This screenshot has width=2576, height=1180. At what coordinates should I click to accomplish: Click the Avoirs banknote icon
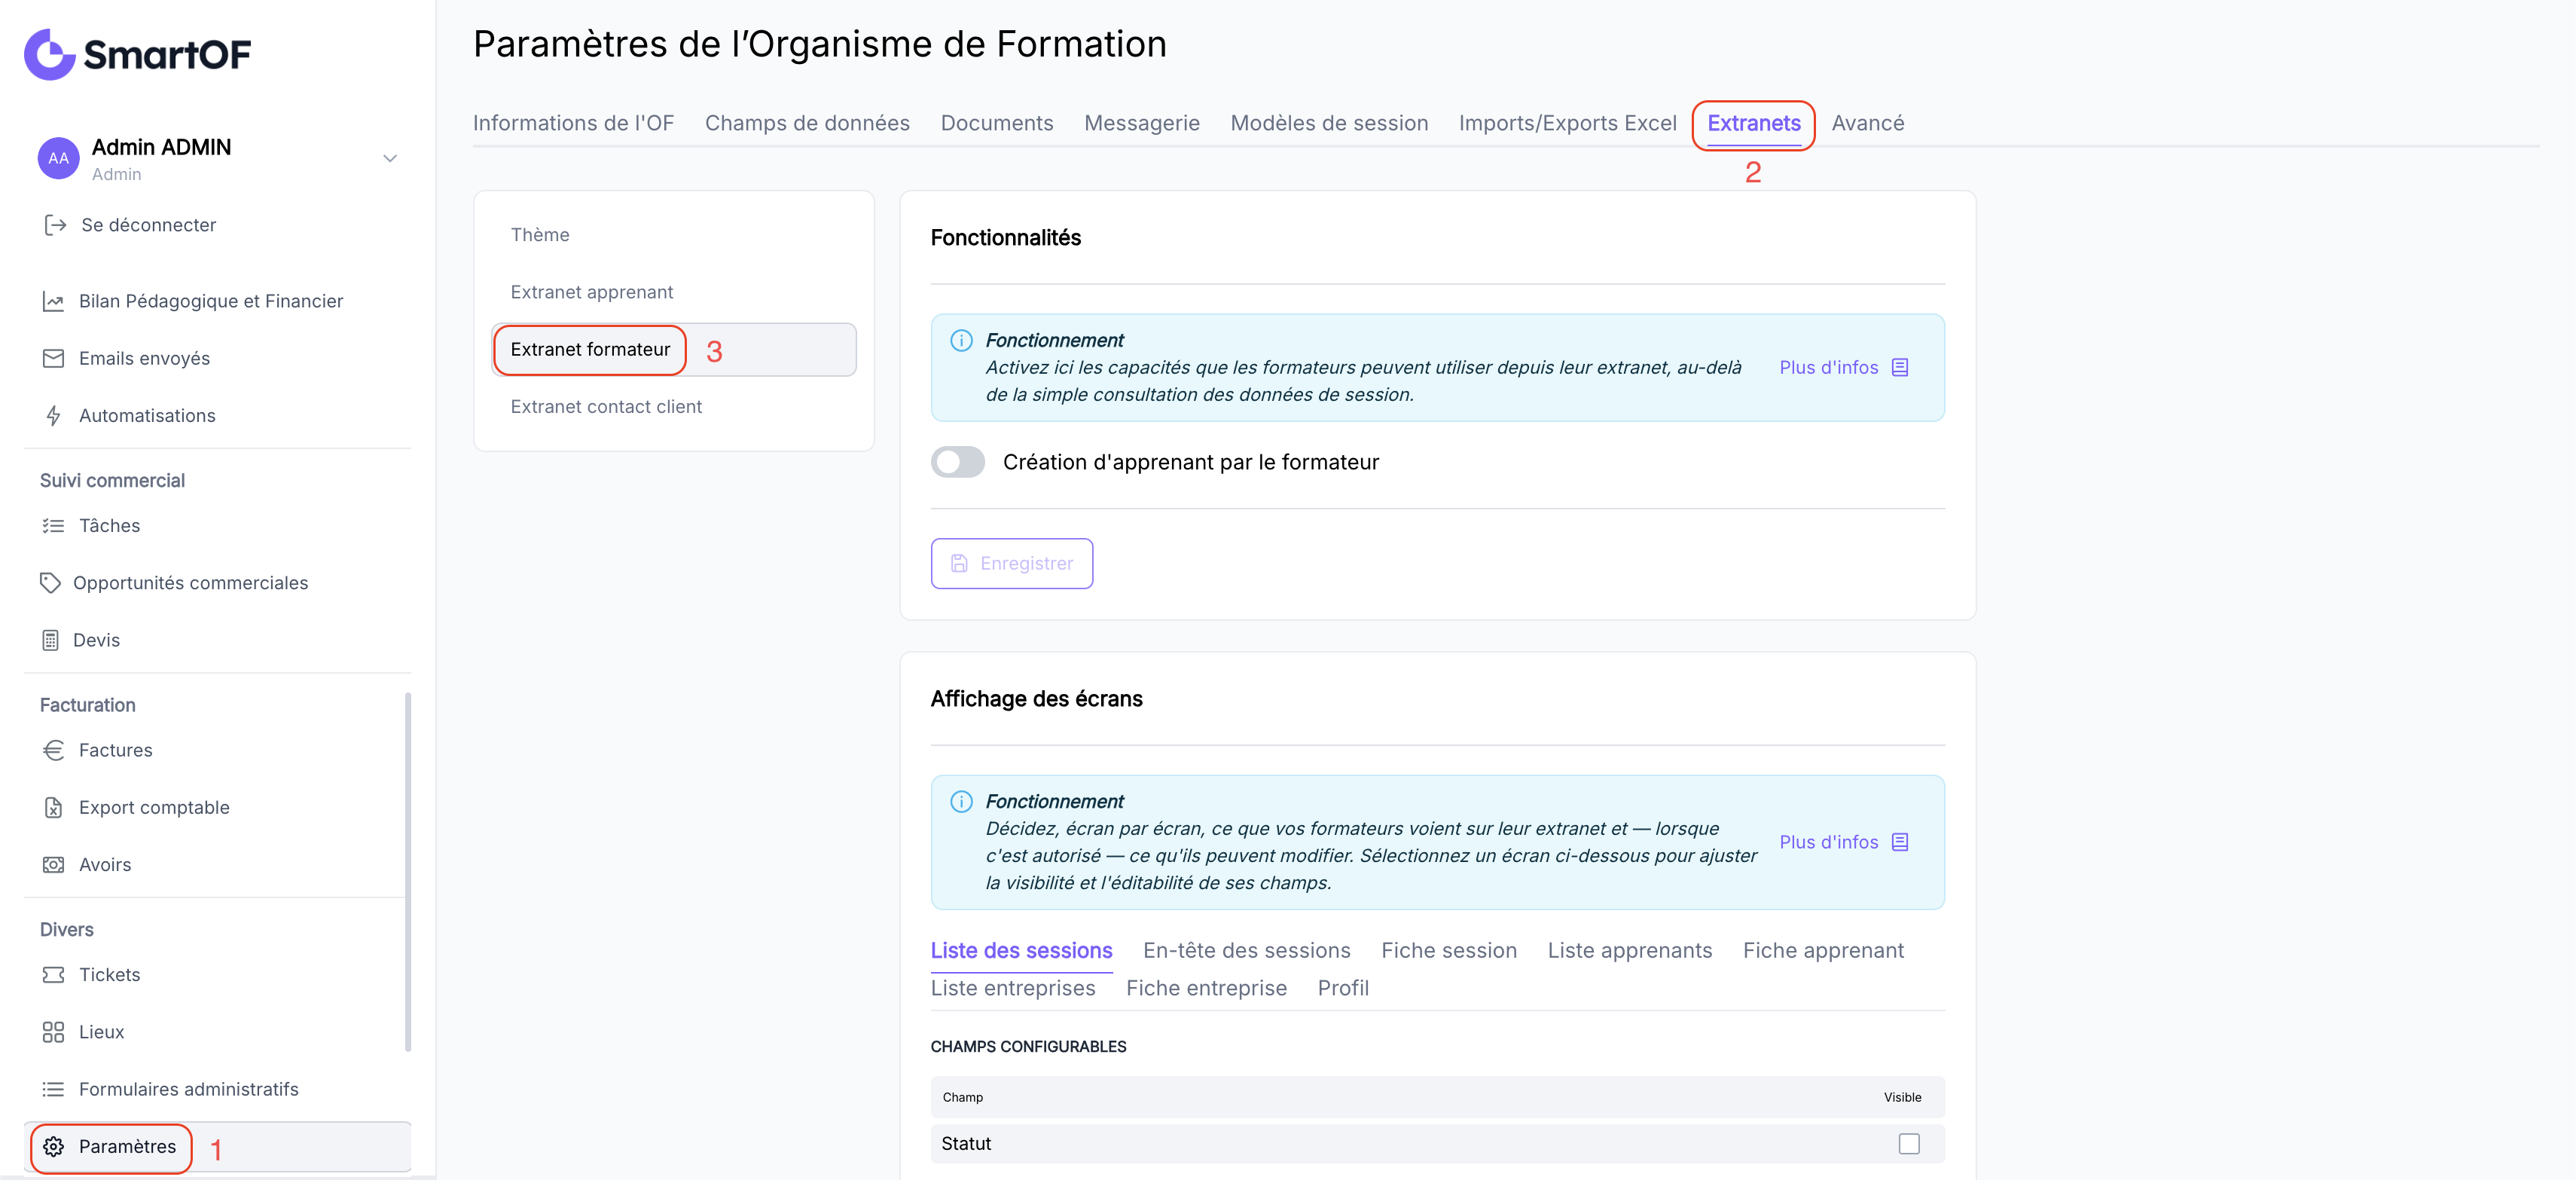53,864
